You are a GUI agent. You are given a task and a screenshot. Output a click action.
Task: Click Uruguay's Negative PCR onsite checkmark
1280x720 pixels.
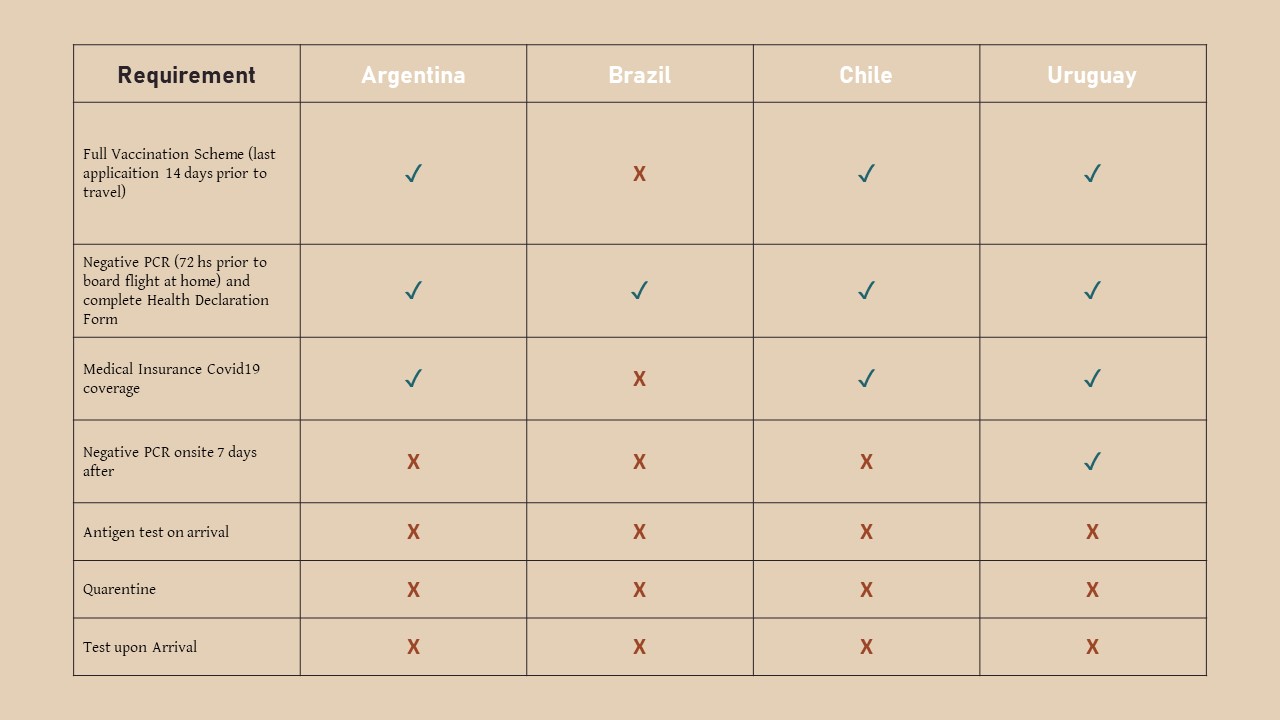[x=1092, y=461]
